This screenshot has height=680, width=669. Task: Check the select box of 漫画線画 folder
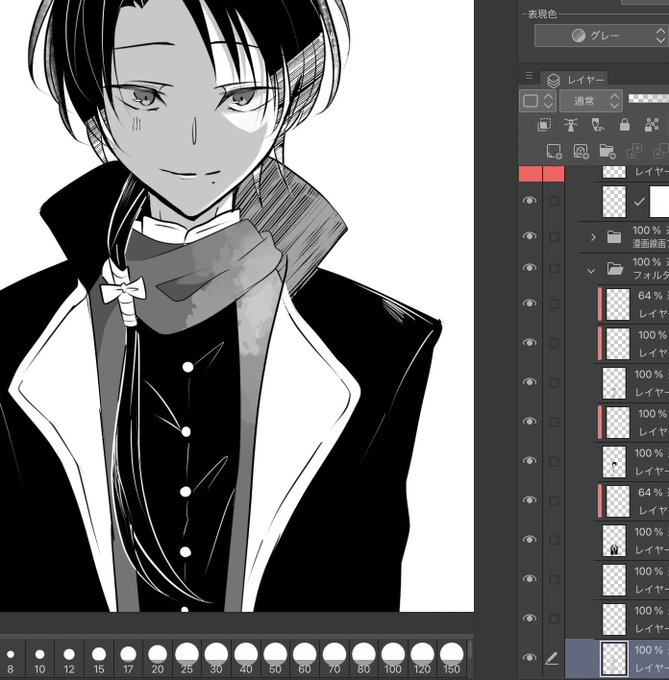pyautogui.click(x=554, y=236)
